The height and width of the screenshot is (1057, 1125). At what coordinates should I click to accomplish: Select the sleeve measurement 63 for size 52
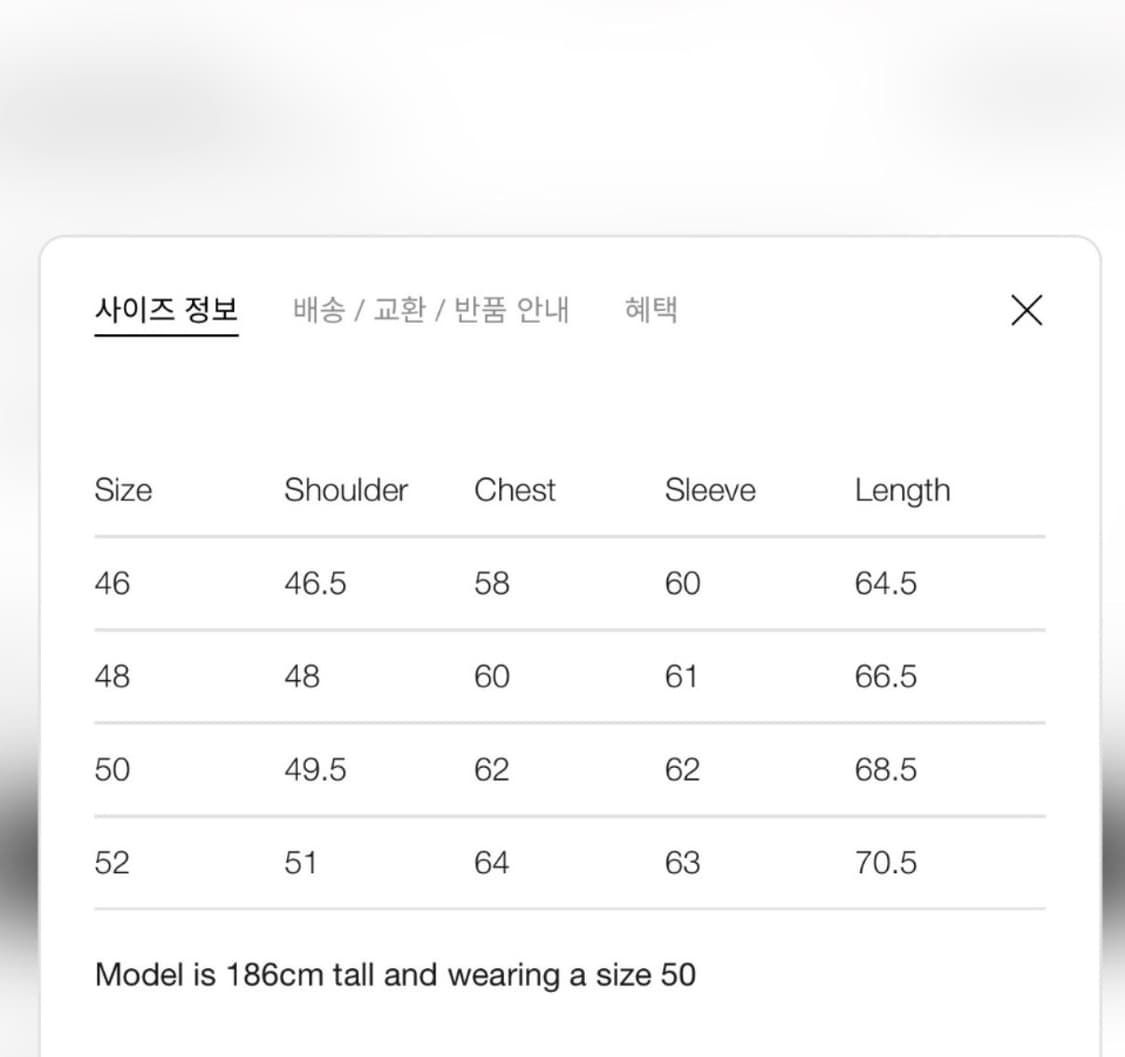pyautogui.click(x=683, y=863)
